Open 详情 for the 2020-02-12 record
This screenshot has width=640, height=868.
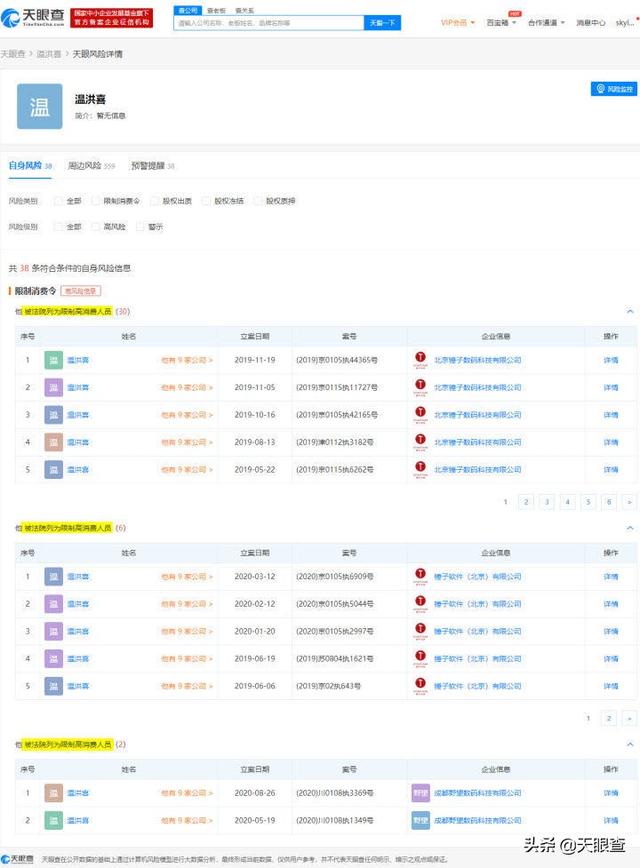click(x=611, y=604)
